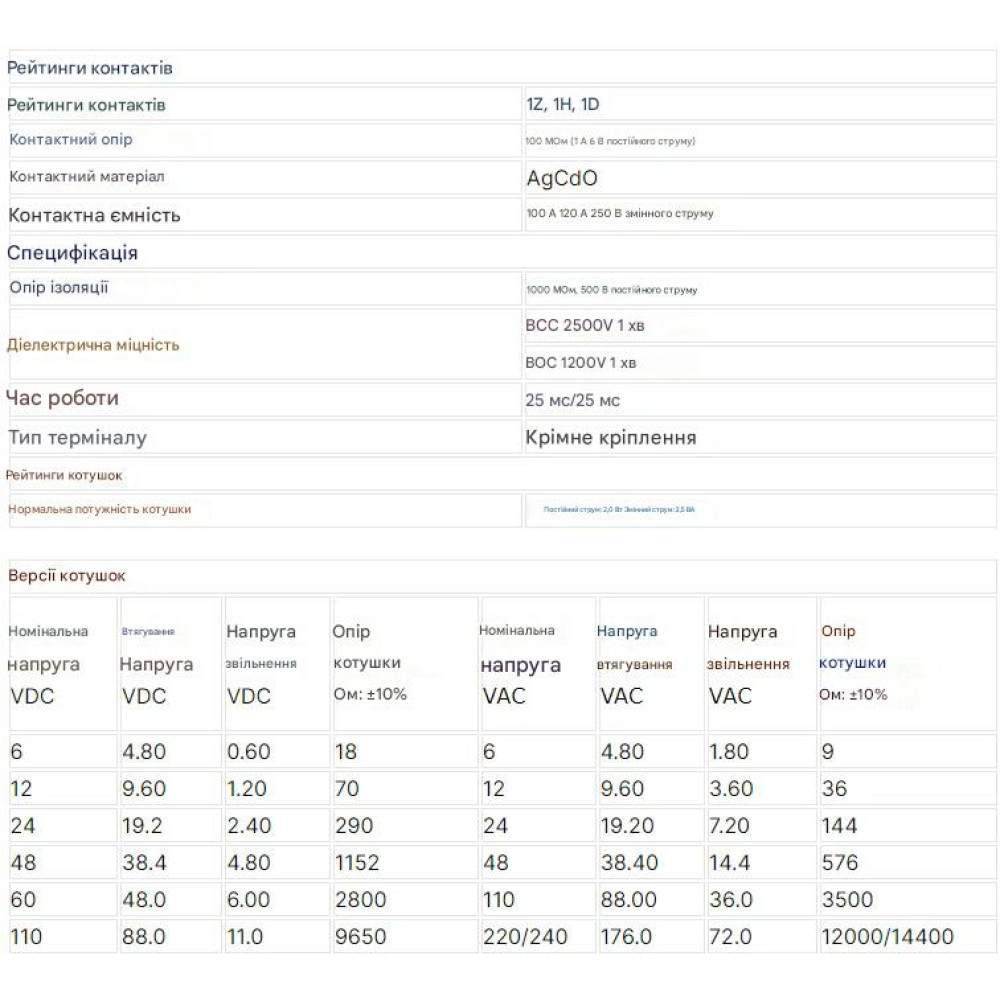Viewport: 1000px width, 1000px height.
Task: Click the "25 мс/25 мс" value cell
Action: [x=573, y=401]
